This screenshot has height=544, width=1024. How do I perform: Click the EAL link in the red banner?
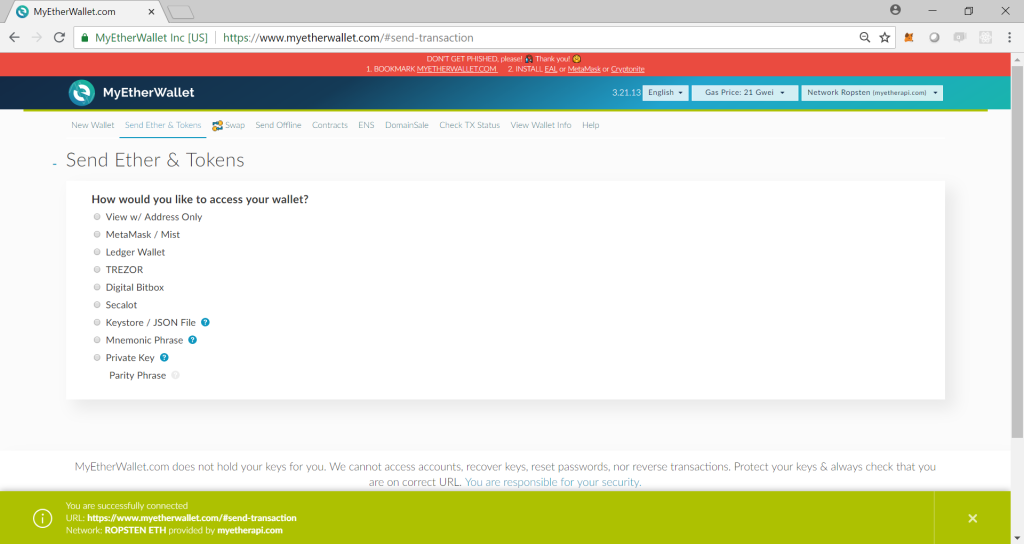pos(551,69)
